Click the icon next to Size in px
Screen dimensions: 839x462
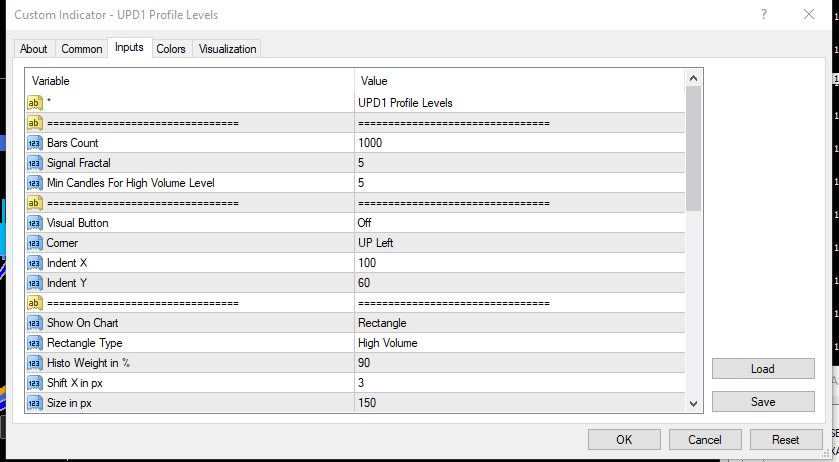tap(35, 403)
